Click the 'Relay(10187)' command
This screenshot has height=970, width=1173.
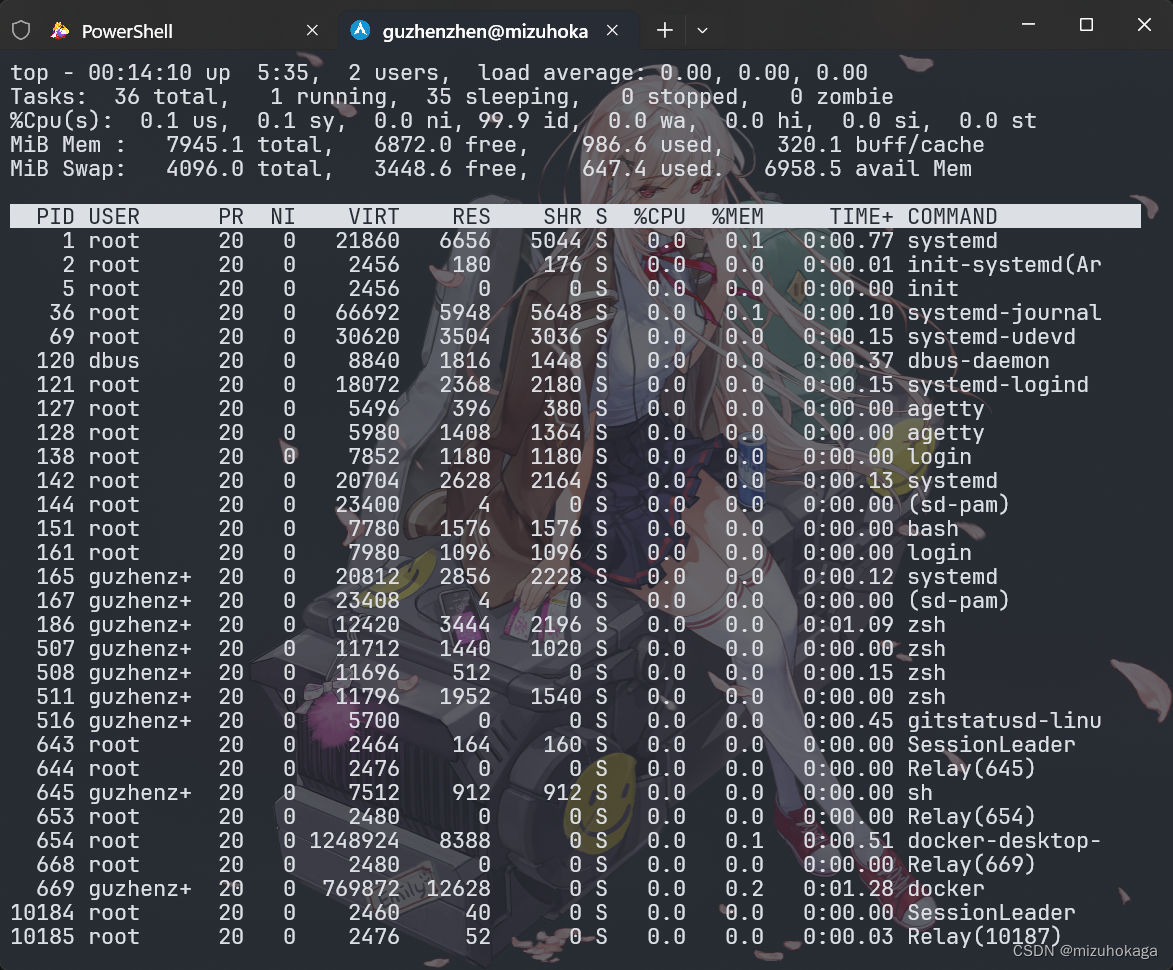tap(984, 936)
